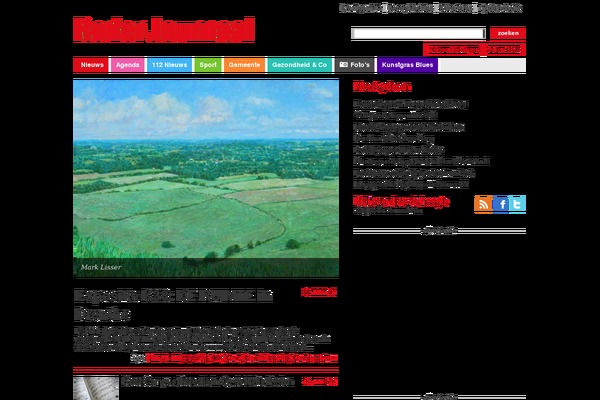
Task: Open the Twitter profile icon
Action: (x=517, y=204)
